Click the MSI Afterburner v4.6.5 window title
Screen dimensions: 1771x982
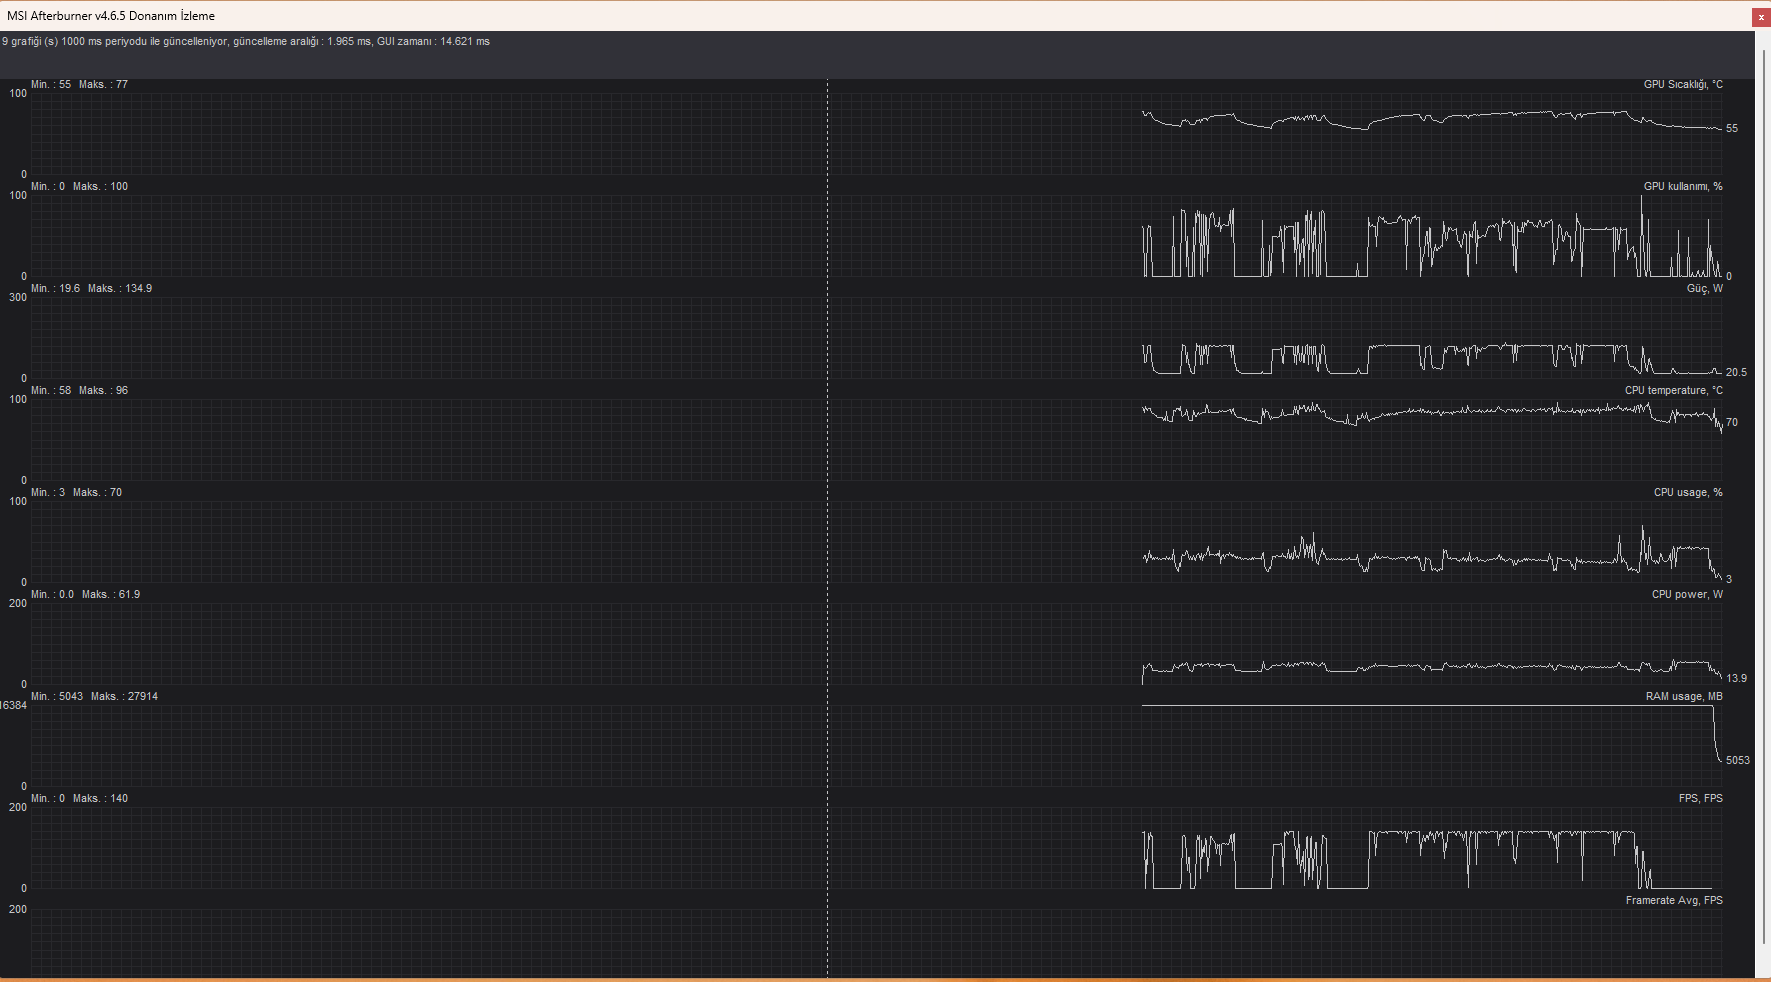(111, 16)
